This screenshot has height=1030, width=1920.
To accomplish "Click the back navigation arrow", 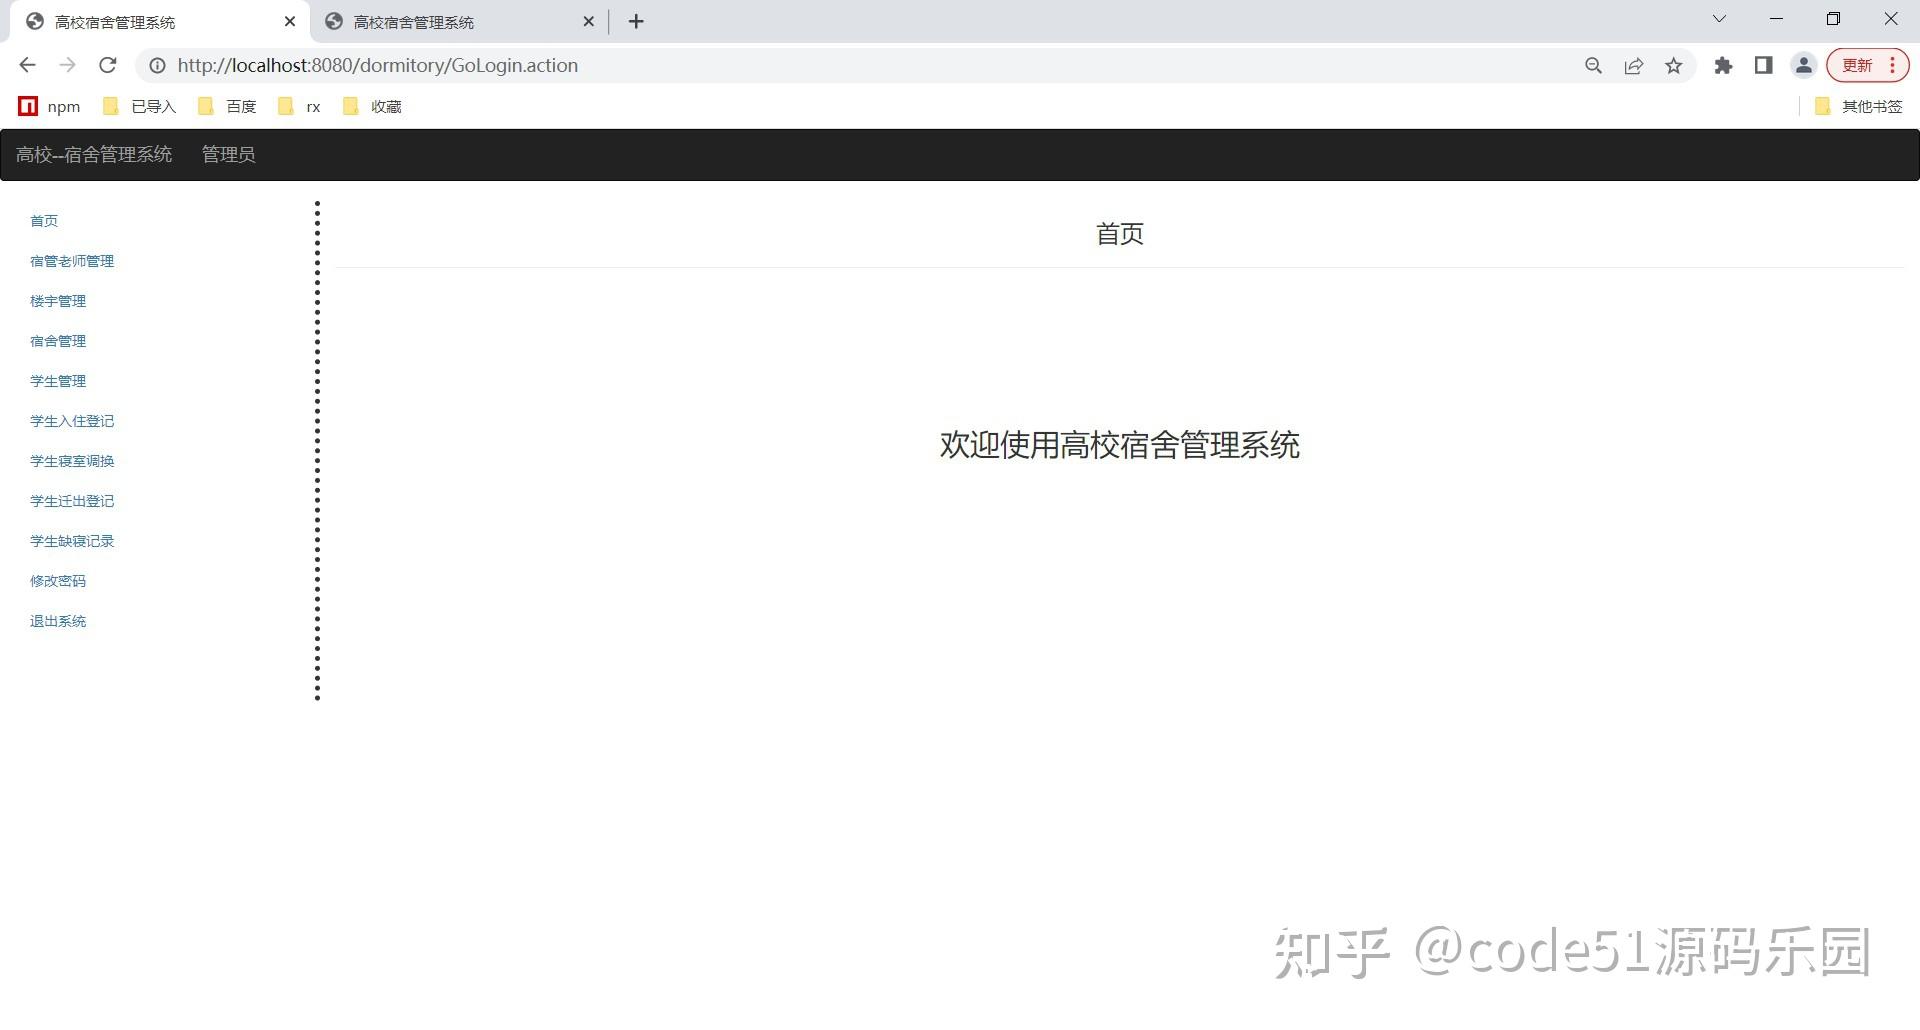I will 26,65.
